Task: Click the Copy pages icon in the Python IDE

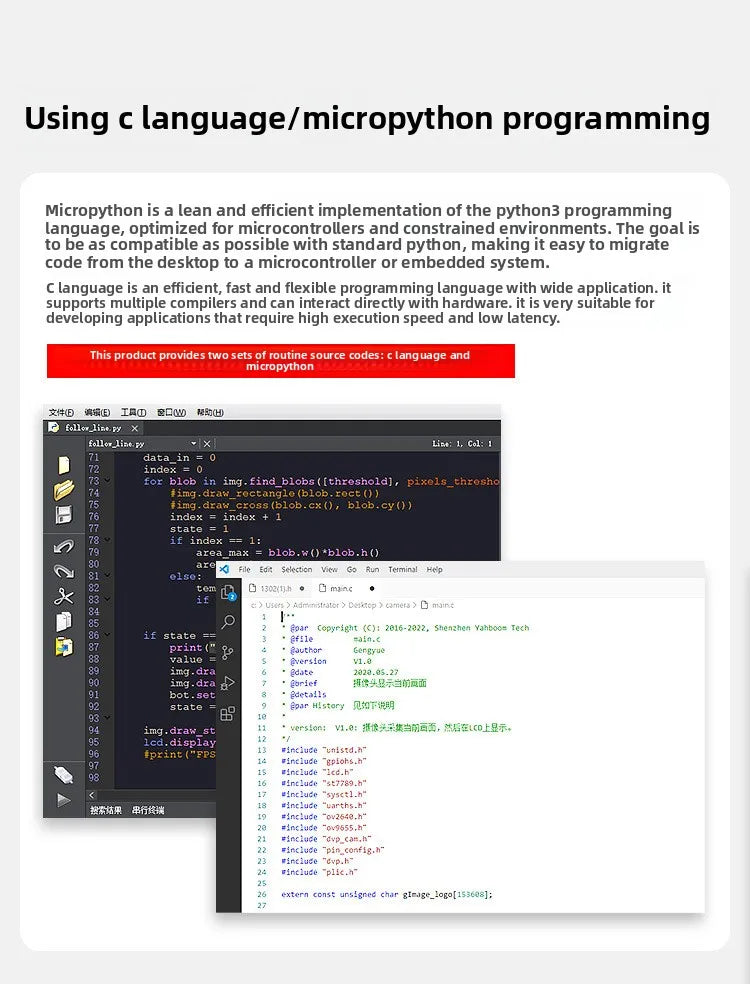Action: [63, 621]
